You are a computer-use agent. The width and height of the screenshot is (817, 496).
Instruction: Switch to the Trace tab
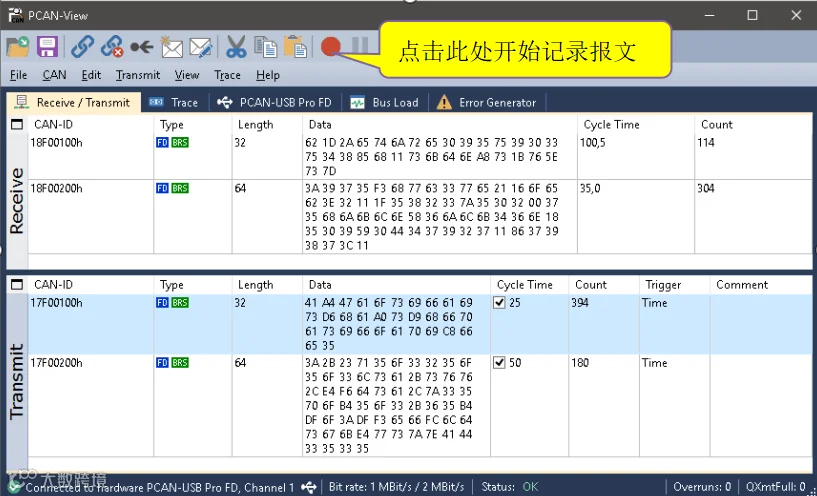[x=174, y=103]
